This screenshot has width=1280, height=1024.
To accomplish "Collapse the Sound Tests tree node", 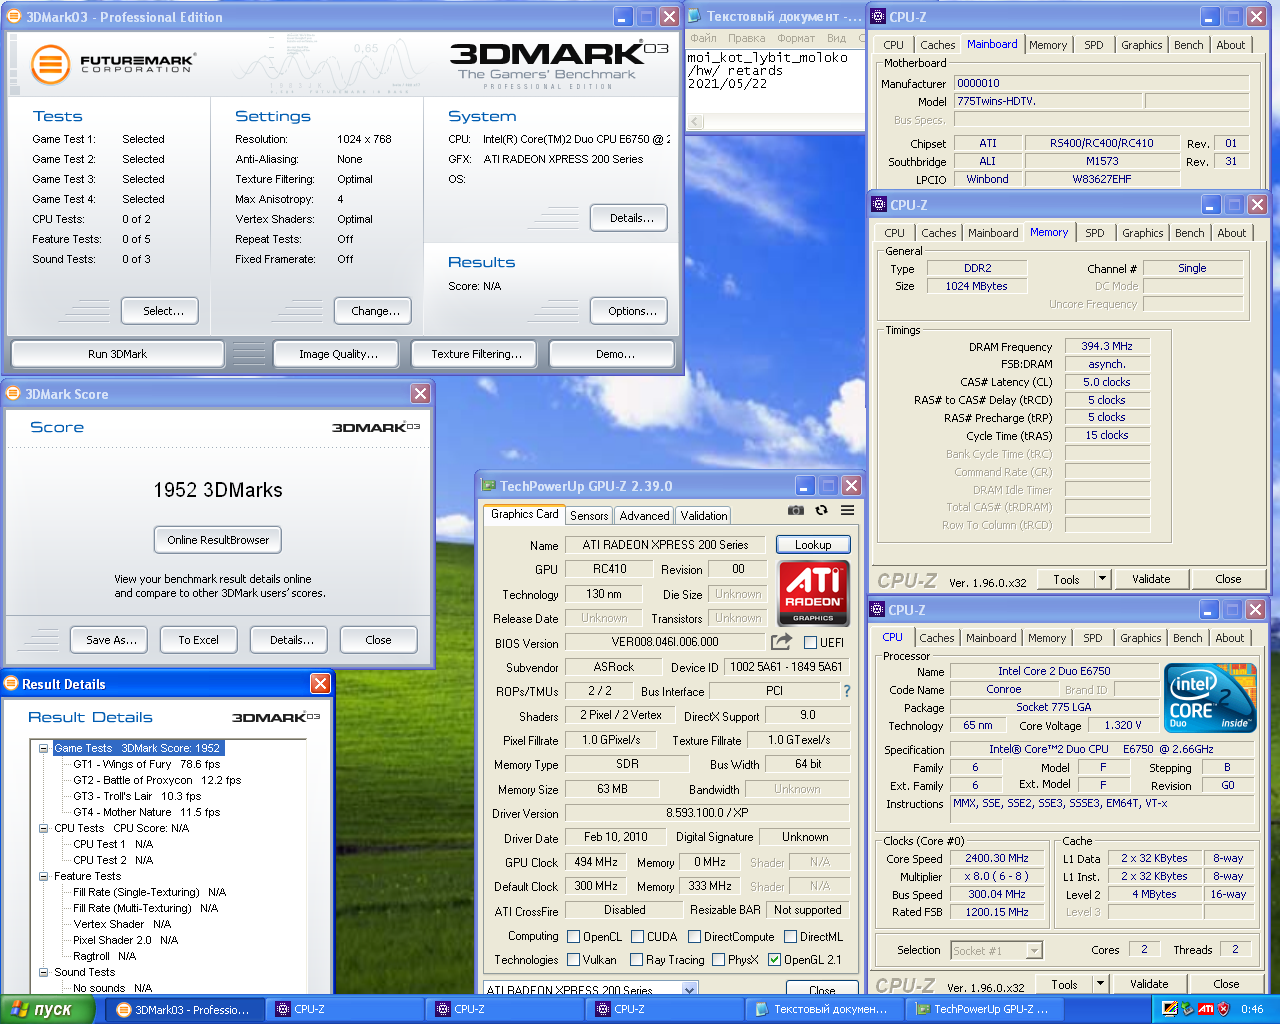I will tap(44, 972).
